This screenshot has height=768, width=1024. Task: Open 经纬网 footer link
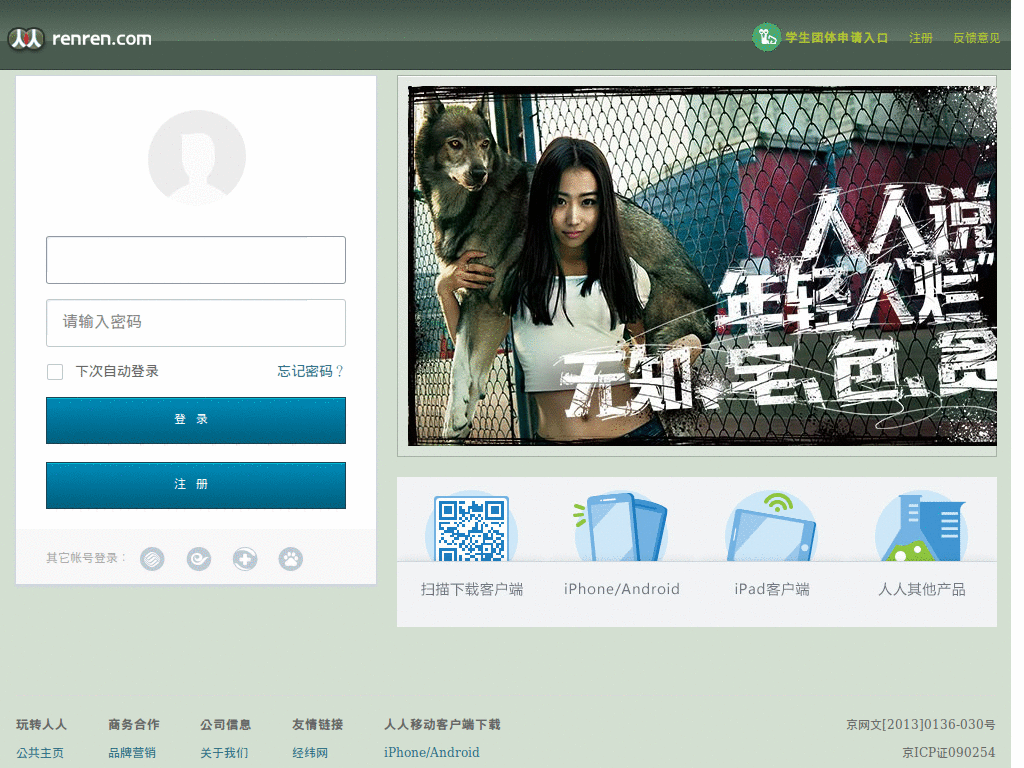click(310, 753)
